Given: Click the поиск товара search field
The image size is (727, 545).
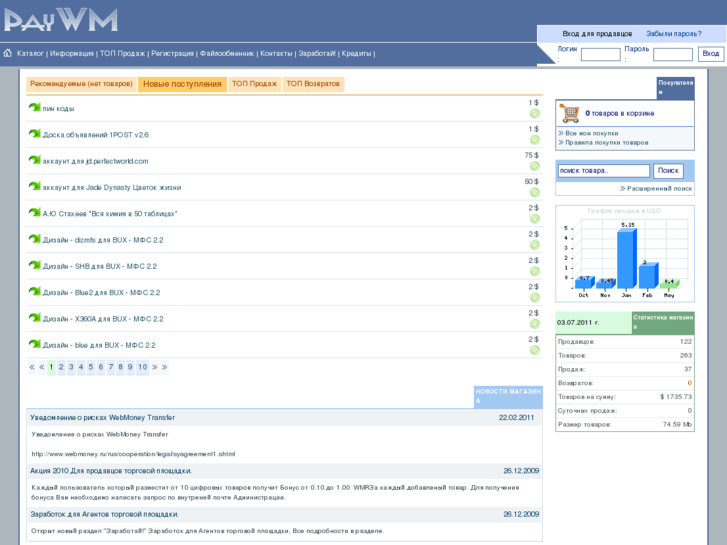Looking at the screenshot, I should pyautogui.click(x=603, y=171).
